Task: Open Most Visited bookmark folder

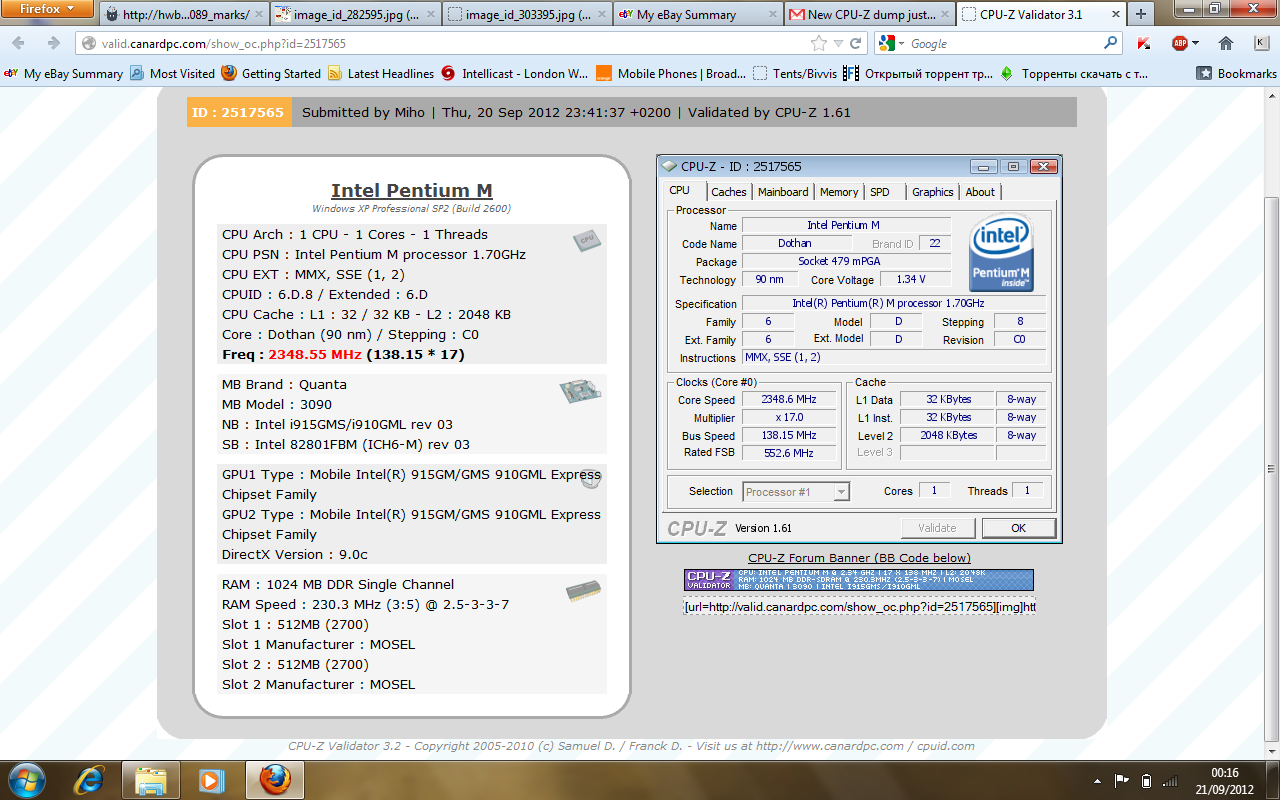Action: tap(172, 73)
